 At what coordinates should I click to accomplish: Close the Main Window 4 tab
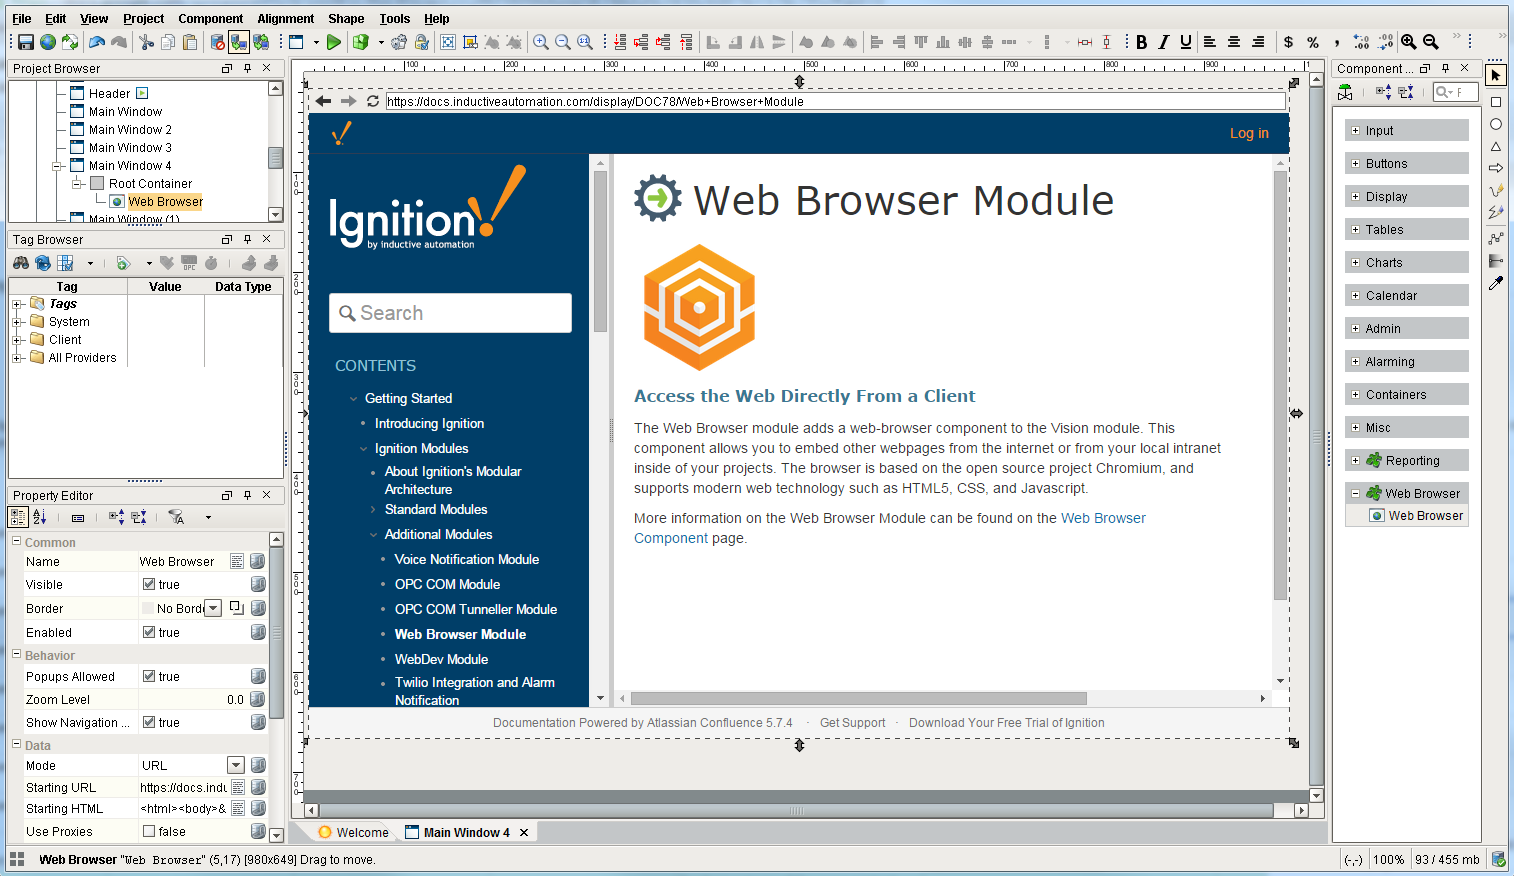[x=524, y=832]
